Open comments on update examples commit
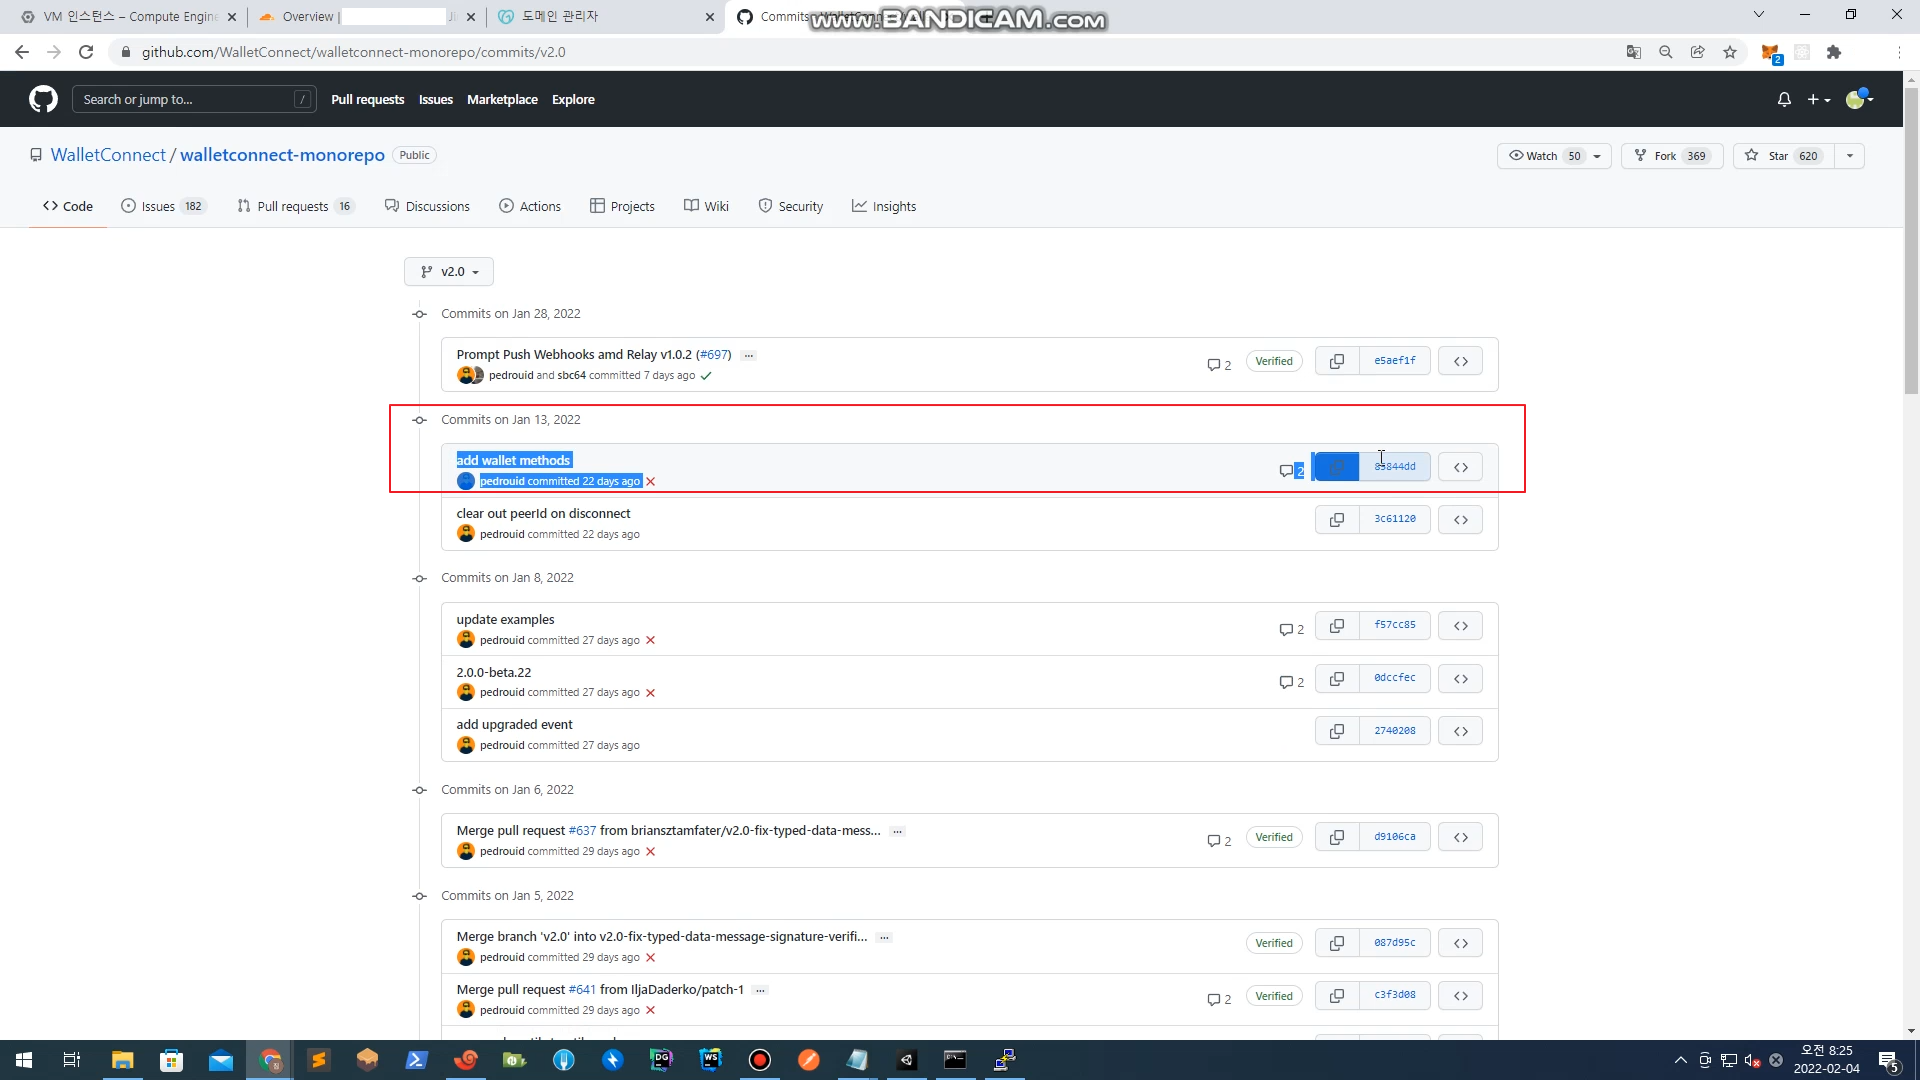The width and height of the screenshot is (1920, 1080). click(x=1291, y=629)
